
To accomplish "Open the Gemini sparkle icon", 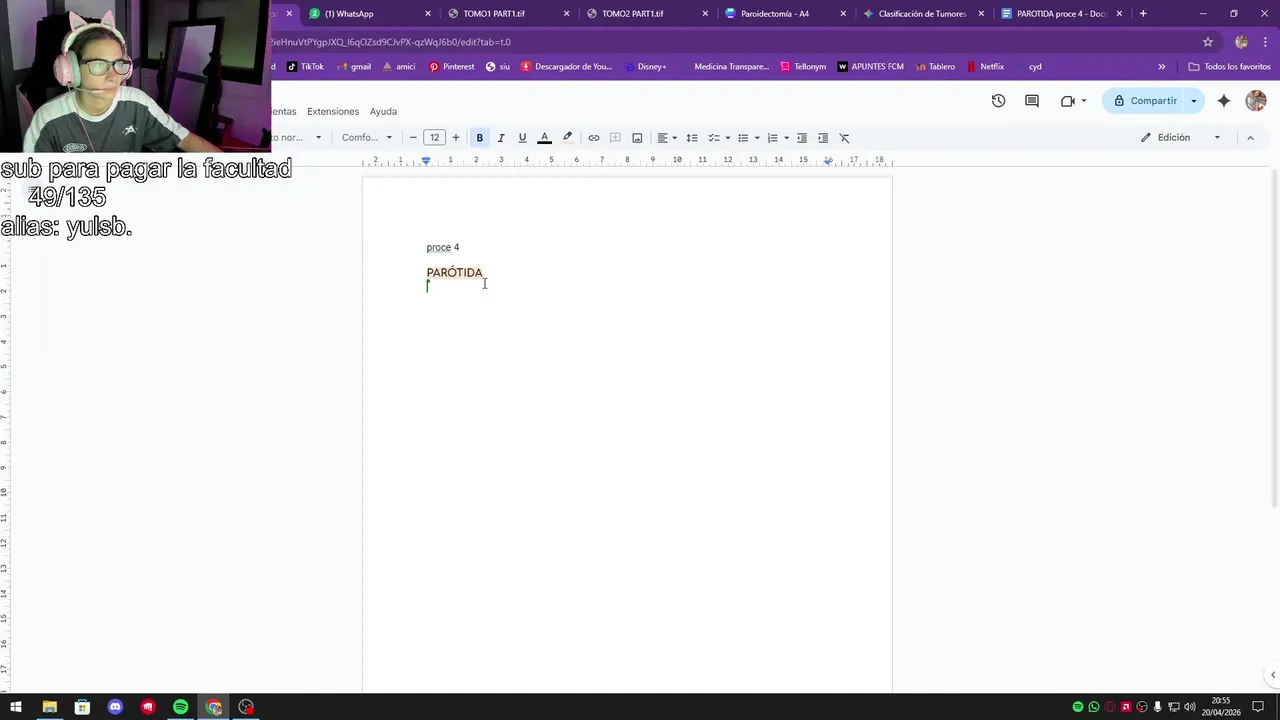I will click(x=1224, y=101).
